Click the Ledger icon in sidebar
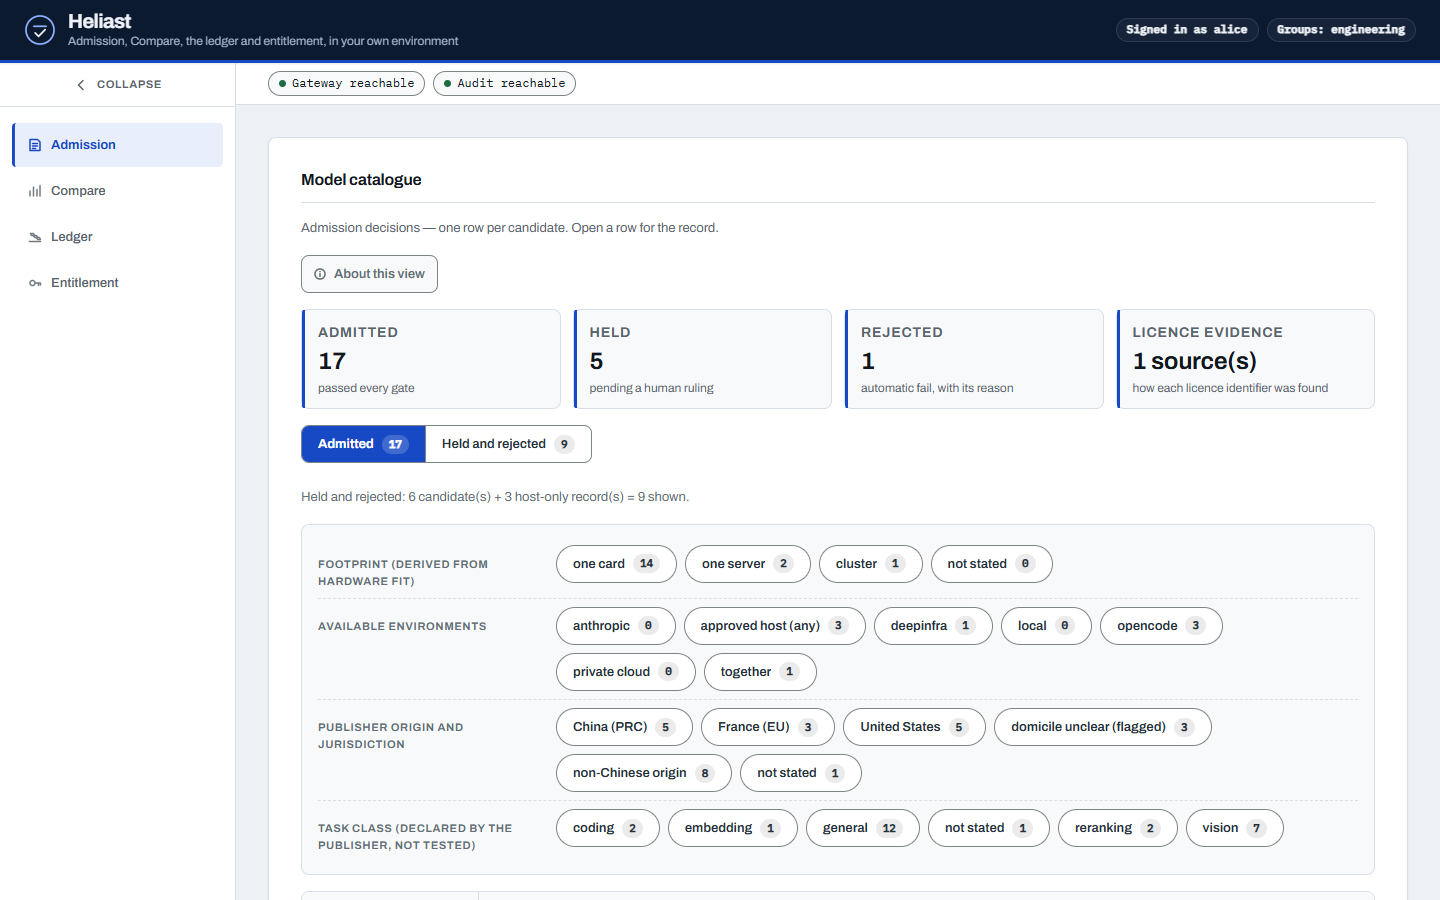 [35, 237]
